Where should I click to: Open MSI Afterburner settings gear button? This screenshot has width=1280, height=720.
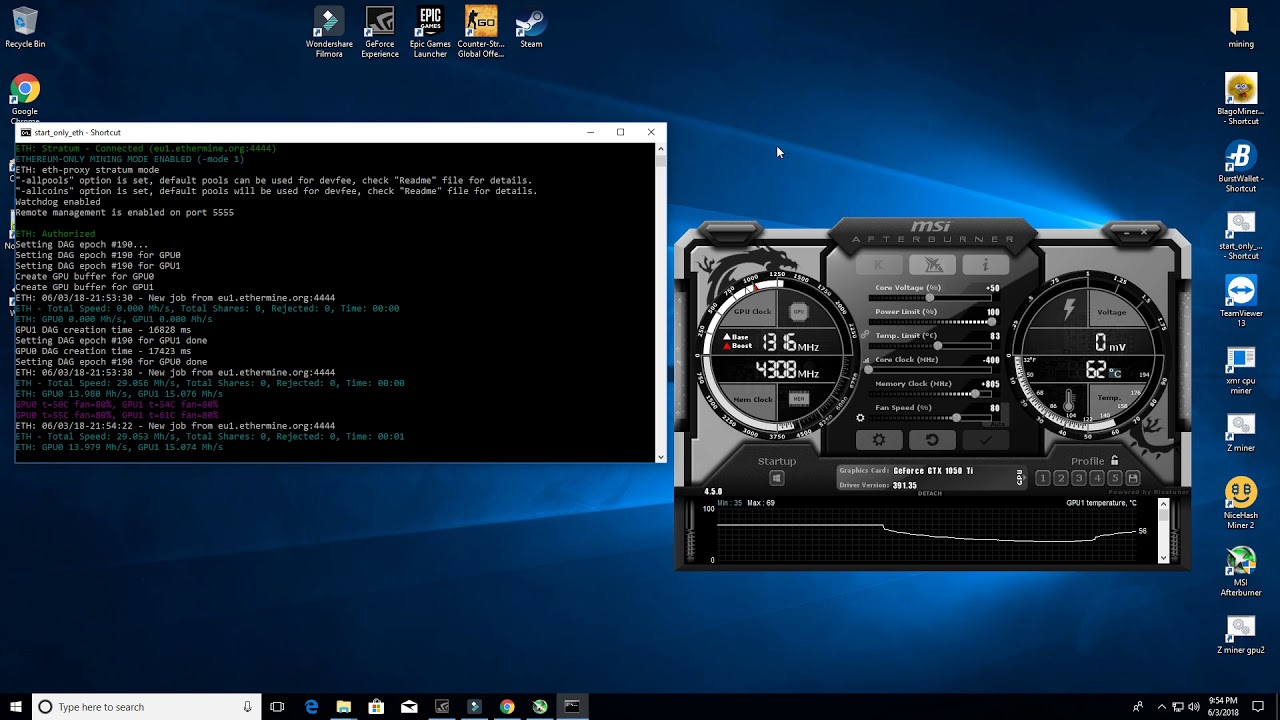tap(879, 440)
